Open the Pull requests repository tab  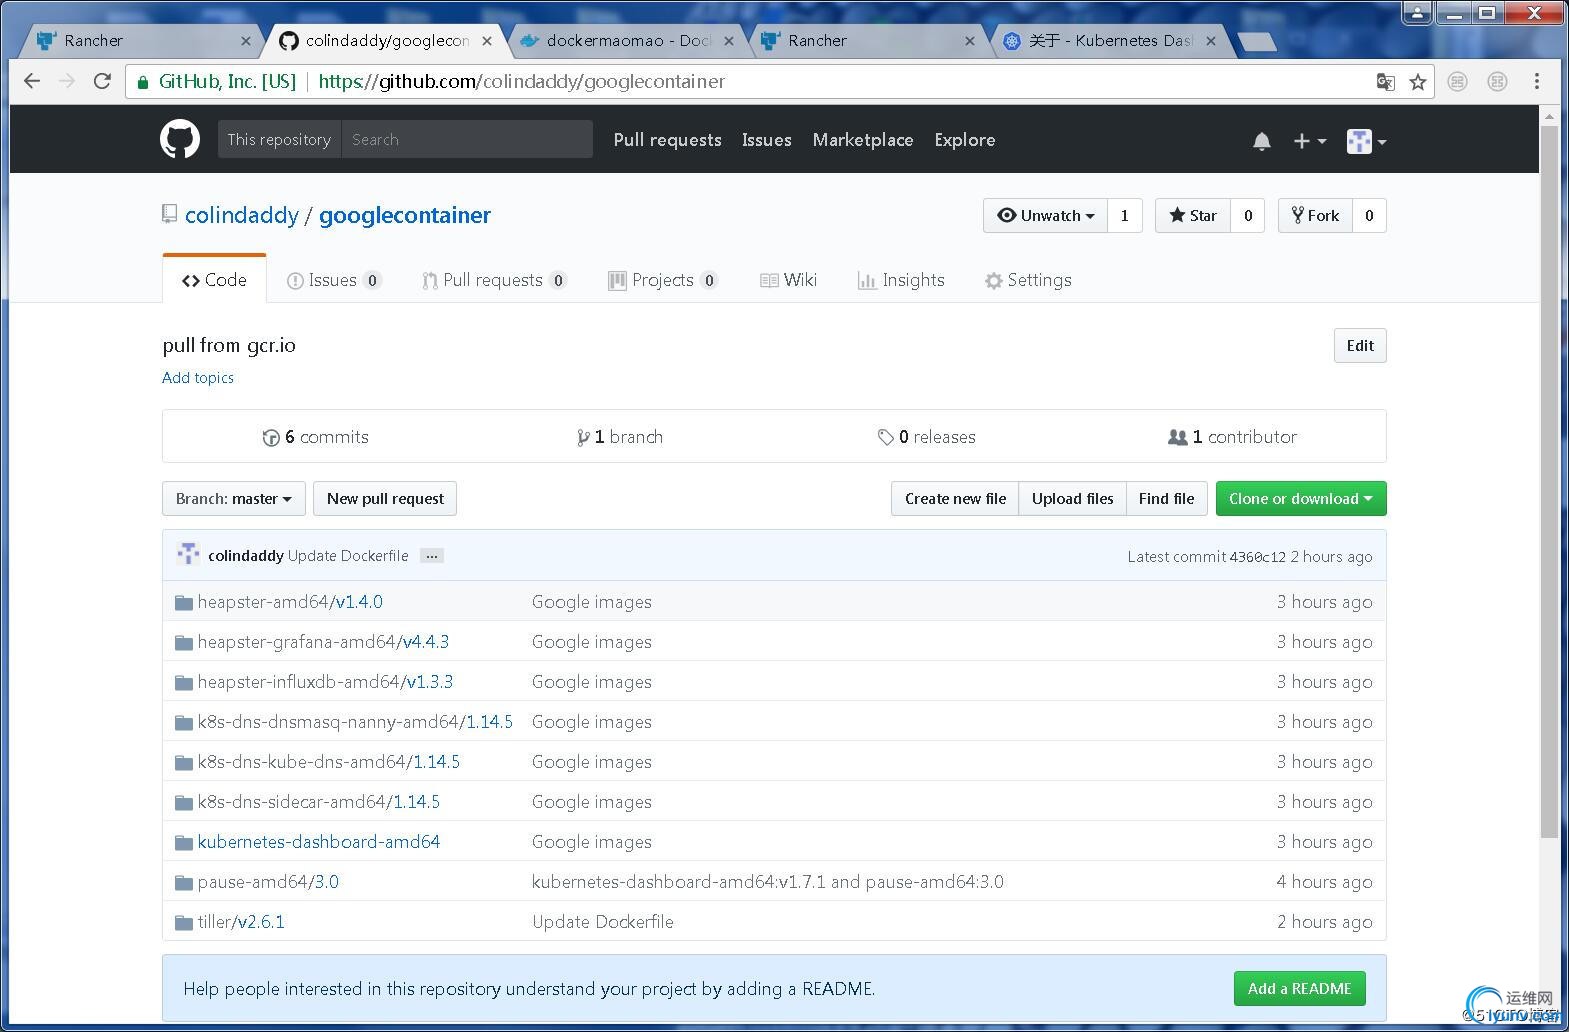coord(494,280)
